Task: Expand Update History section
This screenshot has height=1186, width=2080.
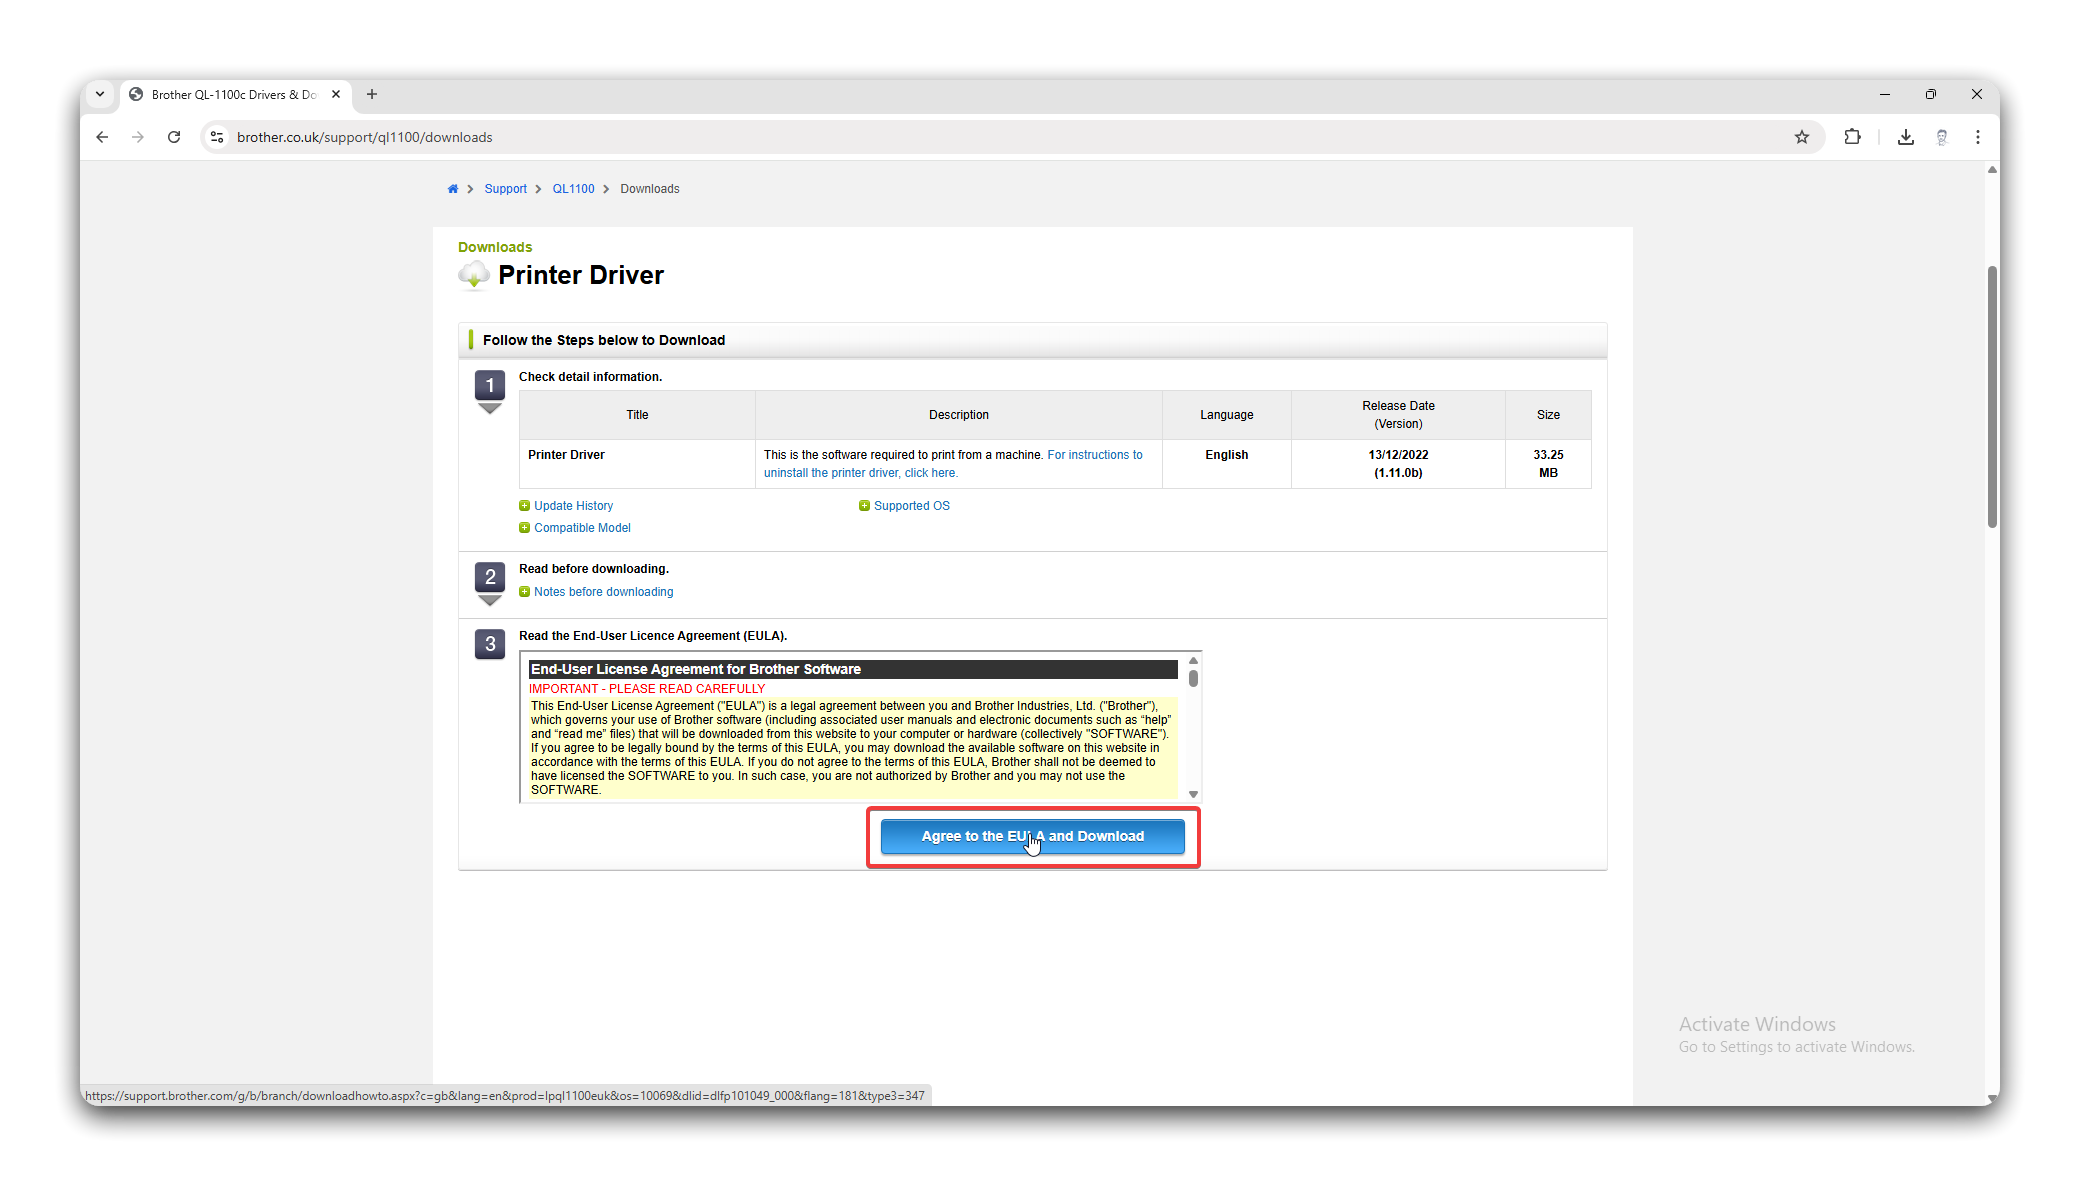Action: 573,506
